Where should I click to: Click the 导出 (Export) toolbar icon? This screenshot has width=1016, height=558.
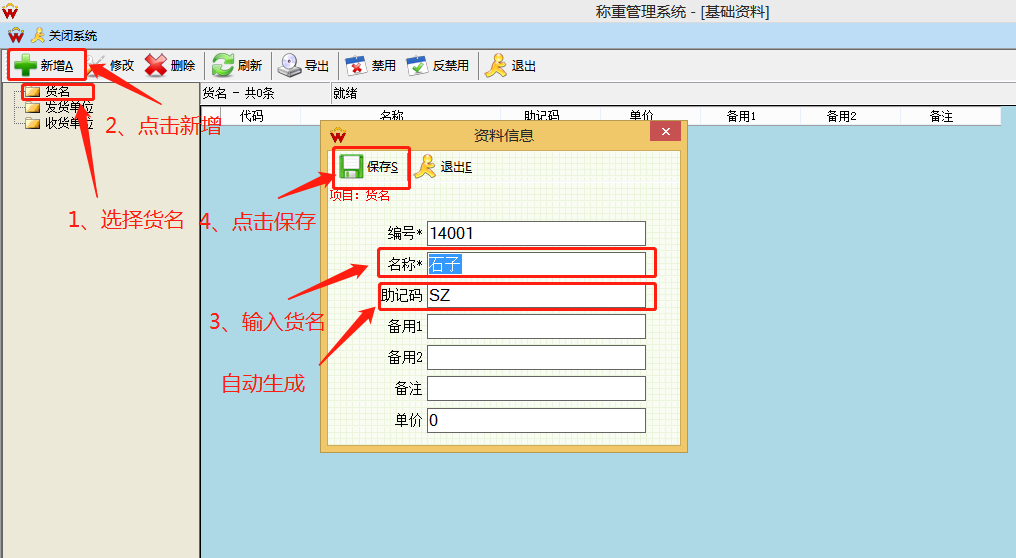tap(290, 66)
